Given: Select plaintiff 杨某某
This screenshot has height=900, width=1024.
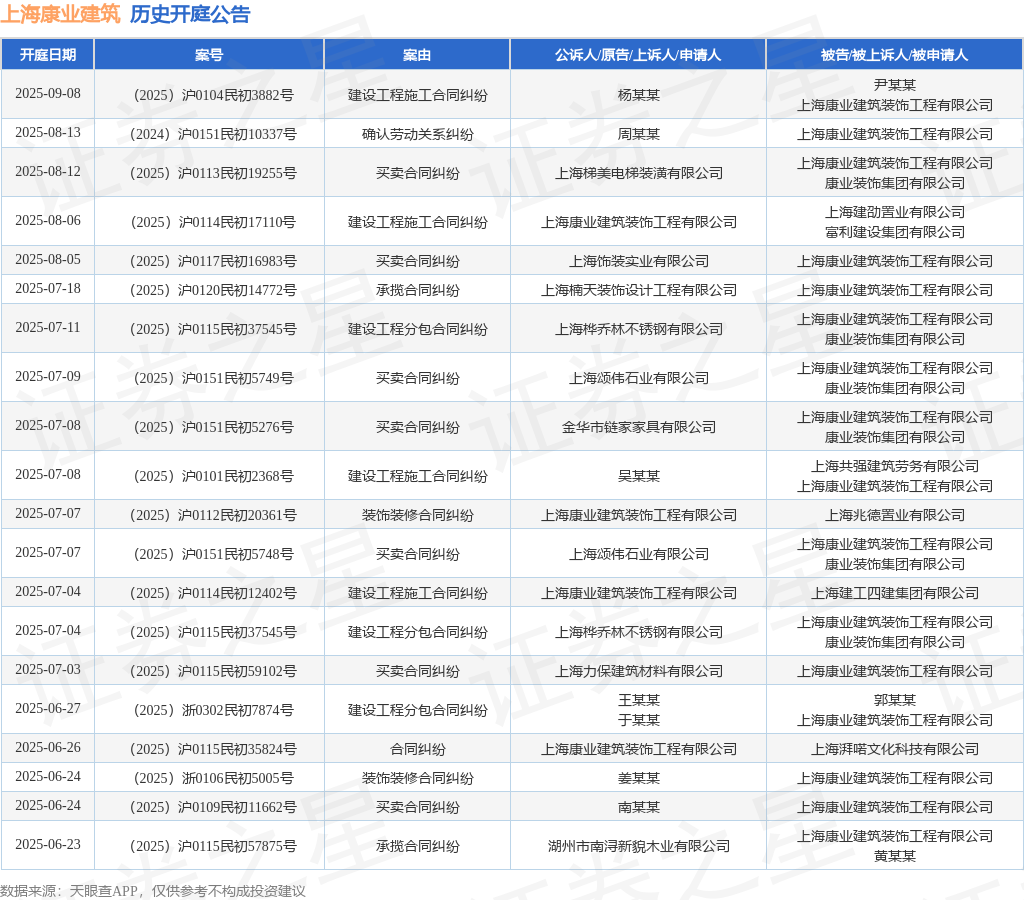Looking at the screenshot, I should 639,95.
